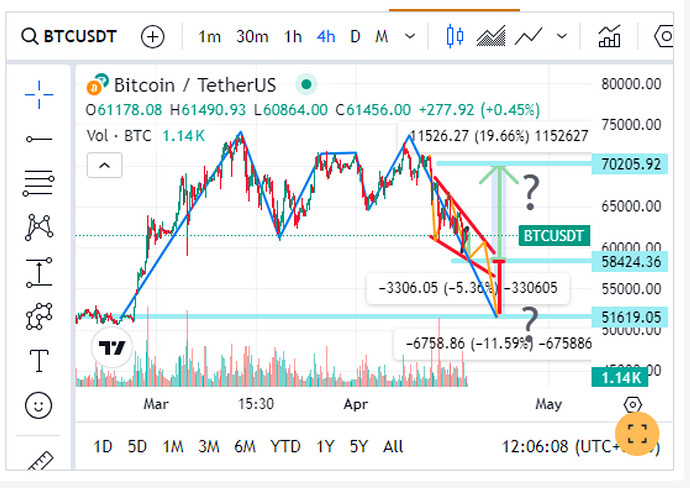This screenshot has width=690, height=488.
Task: Collapse the indicator legend chevron
Action: [104, 165]
